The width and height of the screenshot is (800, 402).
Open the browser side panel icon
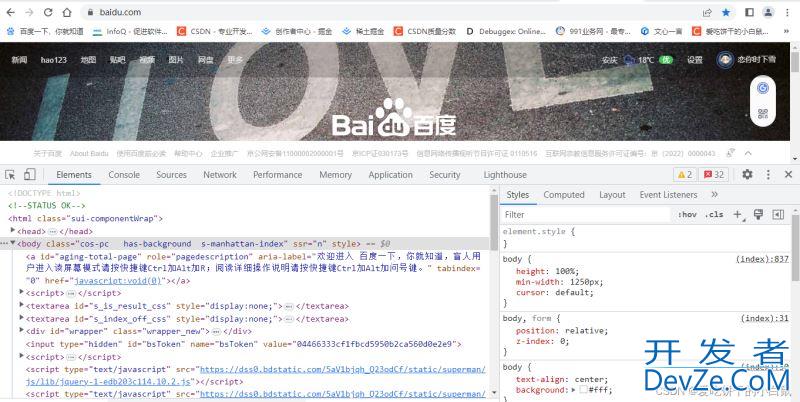(x=749, y=12)
